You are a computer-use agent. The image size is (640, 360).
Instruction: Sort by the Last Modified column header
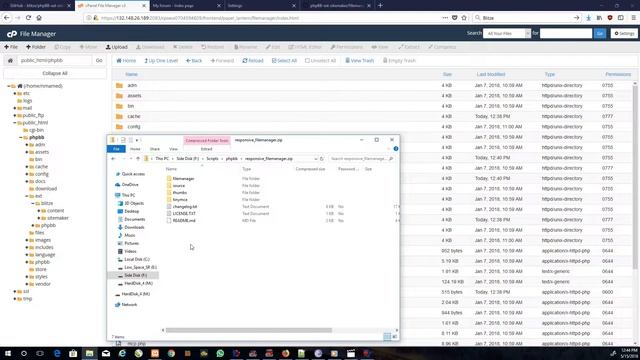tap(491, 74)
